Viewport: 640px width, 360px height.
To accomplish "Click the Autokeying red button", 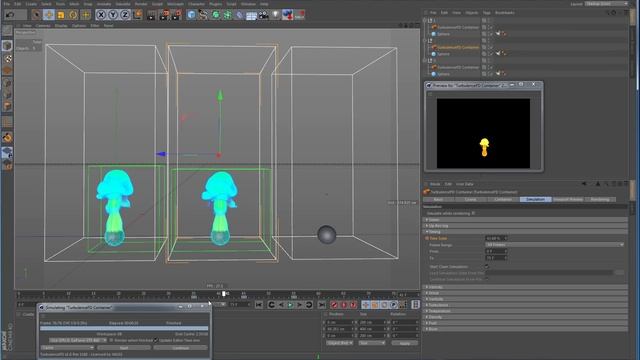I will tap(344, 305).
